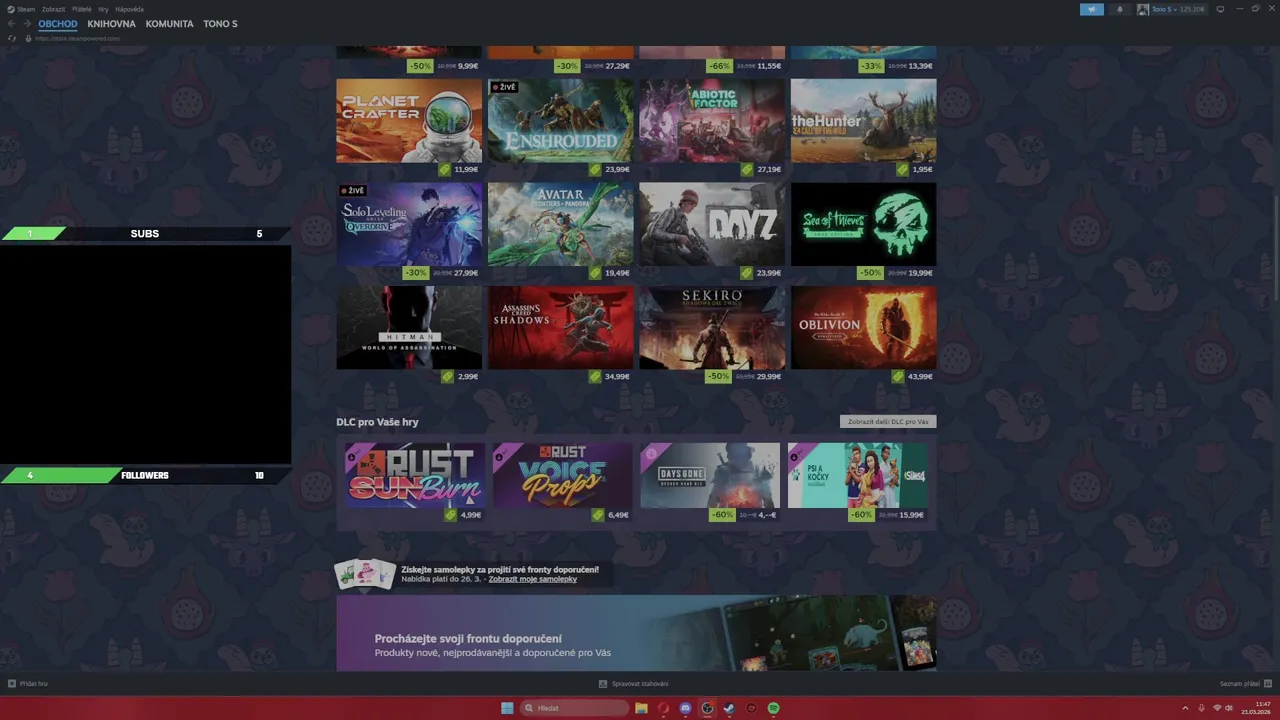This screenshot has width=1280, height=720.
Task: Switch to the OBCHOD tab
Action: (58, 24)
